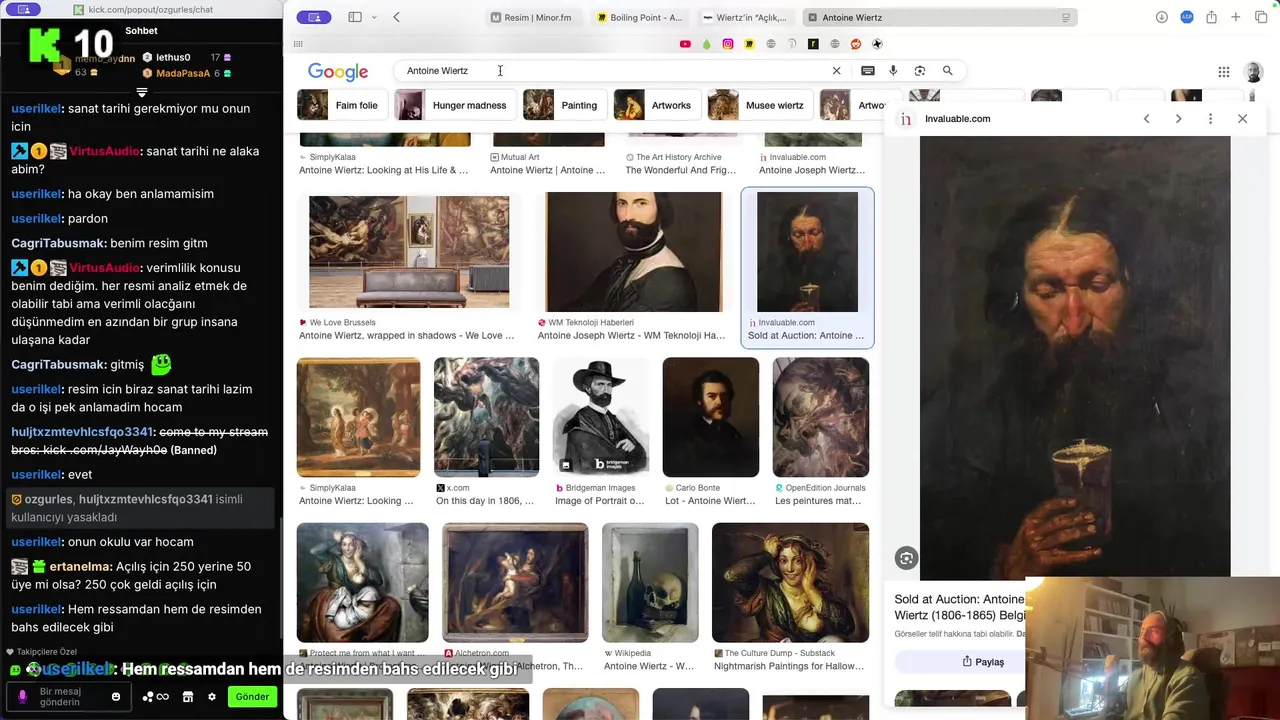1280x720 pixels.
Task: Filter by Musee wiertz chip
Action: (x=759, y=105)
